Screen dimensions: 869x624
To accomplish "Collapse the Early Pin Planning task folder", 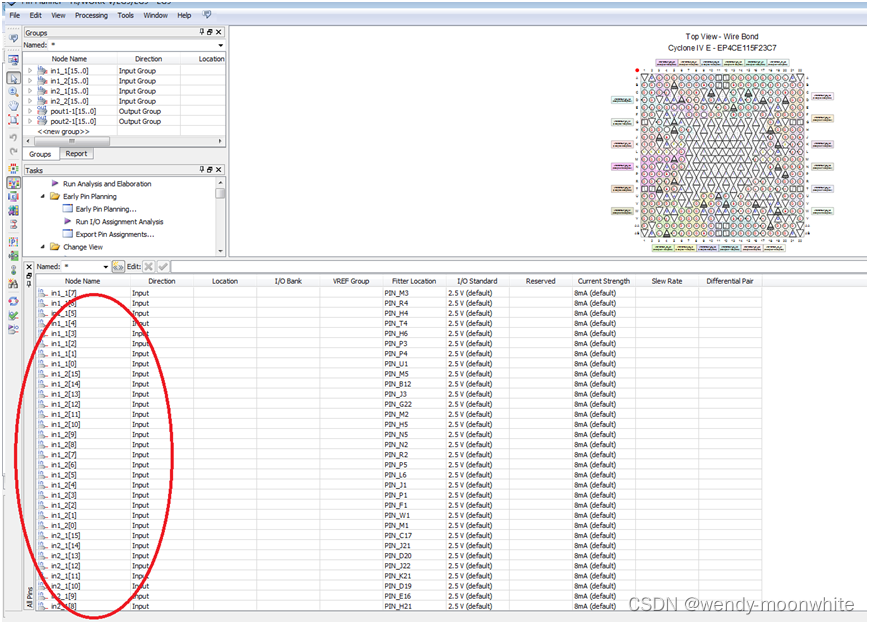I will pyautogui.click(x=43, y=197).
